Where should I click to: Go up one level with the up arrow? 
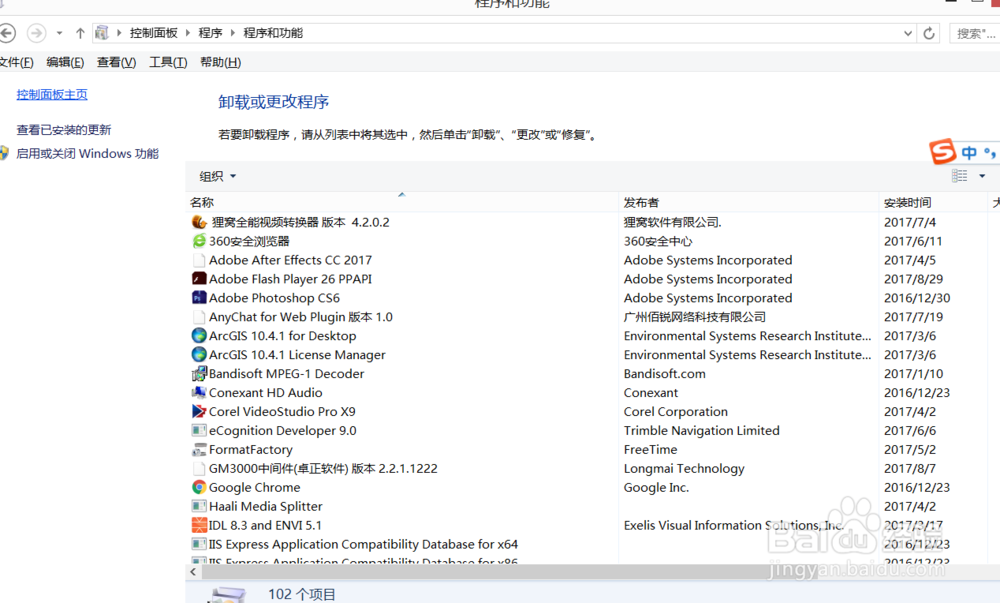tap(80, 33)
